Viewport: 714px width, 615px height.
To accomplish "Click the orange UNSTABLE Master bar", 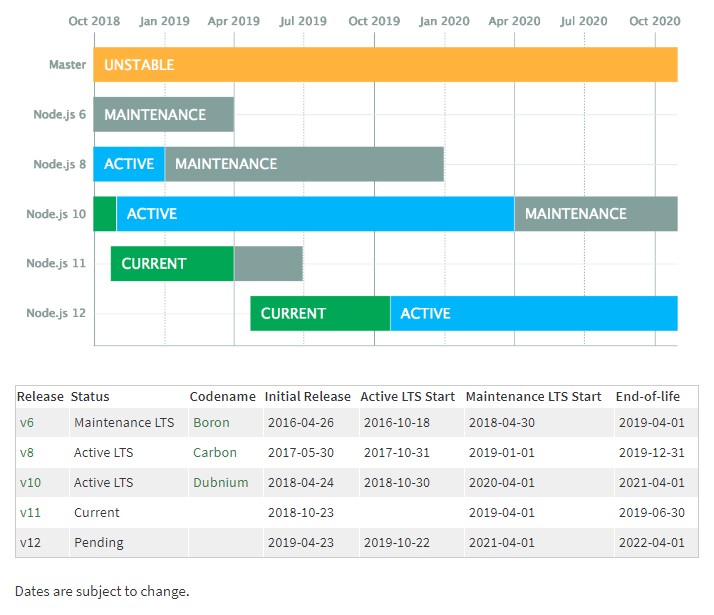I will [386, 65].
